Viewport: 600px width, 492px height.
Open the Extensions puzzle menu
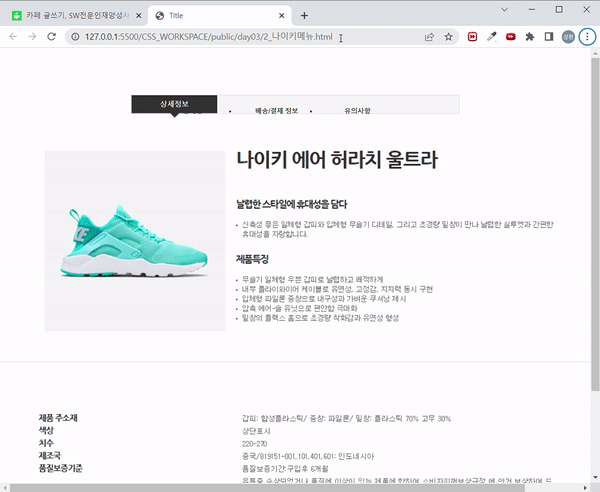tap(530, 37)
